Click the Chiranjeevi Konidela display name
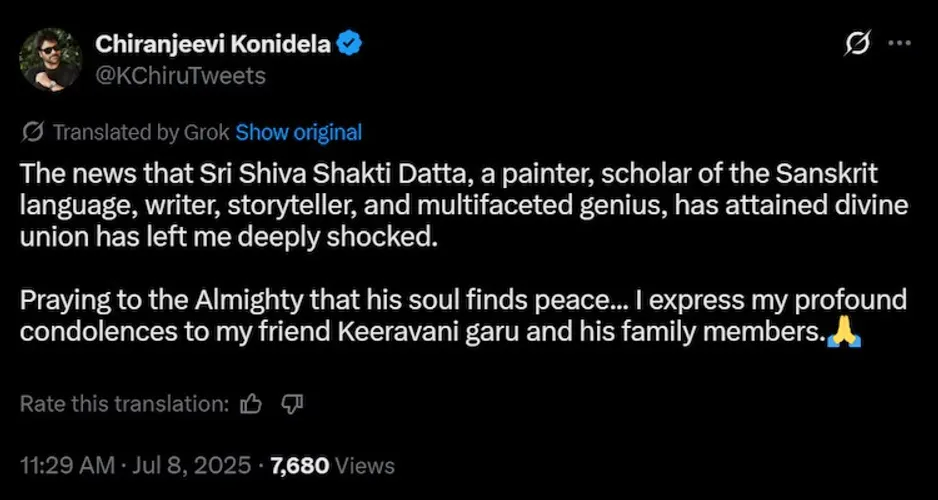The image size is (938, 500). (212, 44)
